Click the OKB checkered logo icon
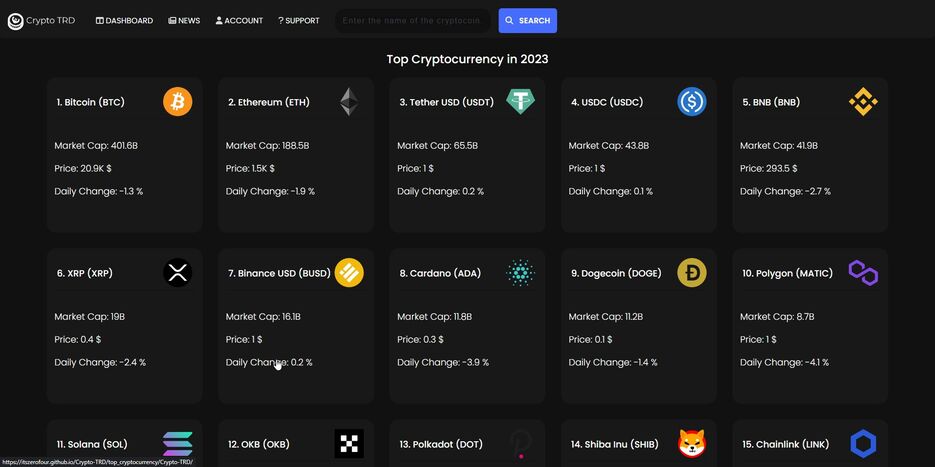Image resolution: width=935 pixels, height=467 pixels. [x=349, y=444]
